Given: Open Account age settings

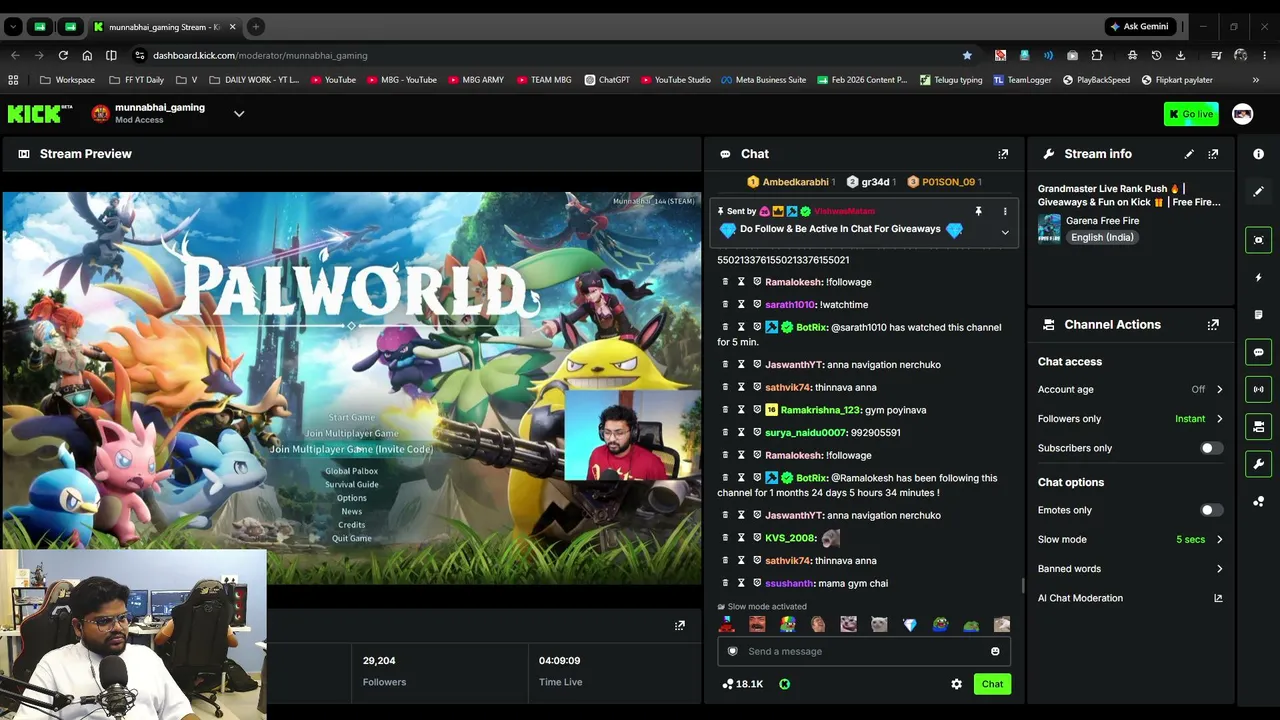Looking at the screenshot, I should pyautogui.click(x=1130, y=389).
